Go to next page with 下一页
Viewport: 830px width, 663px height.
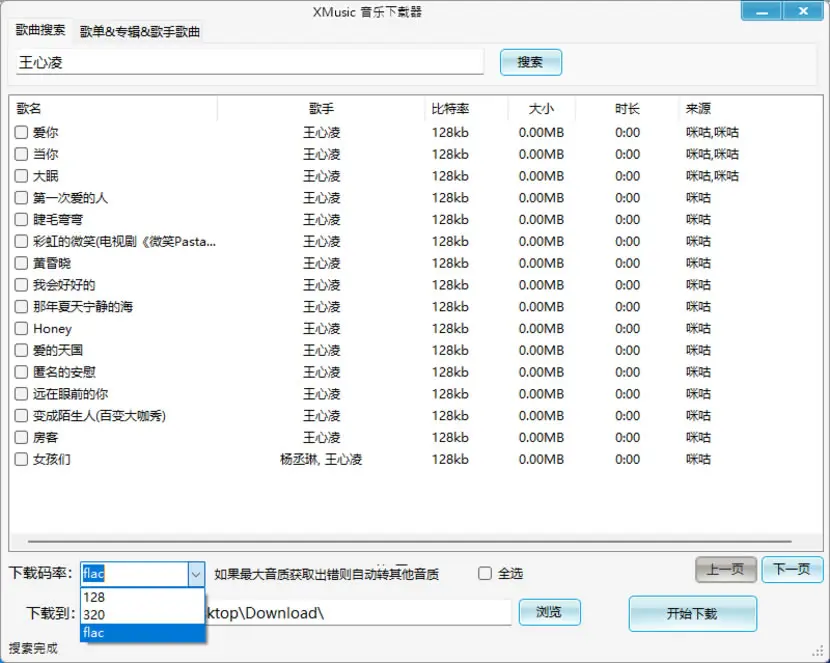[792, 569]
